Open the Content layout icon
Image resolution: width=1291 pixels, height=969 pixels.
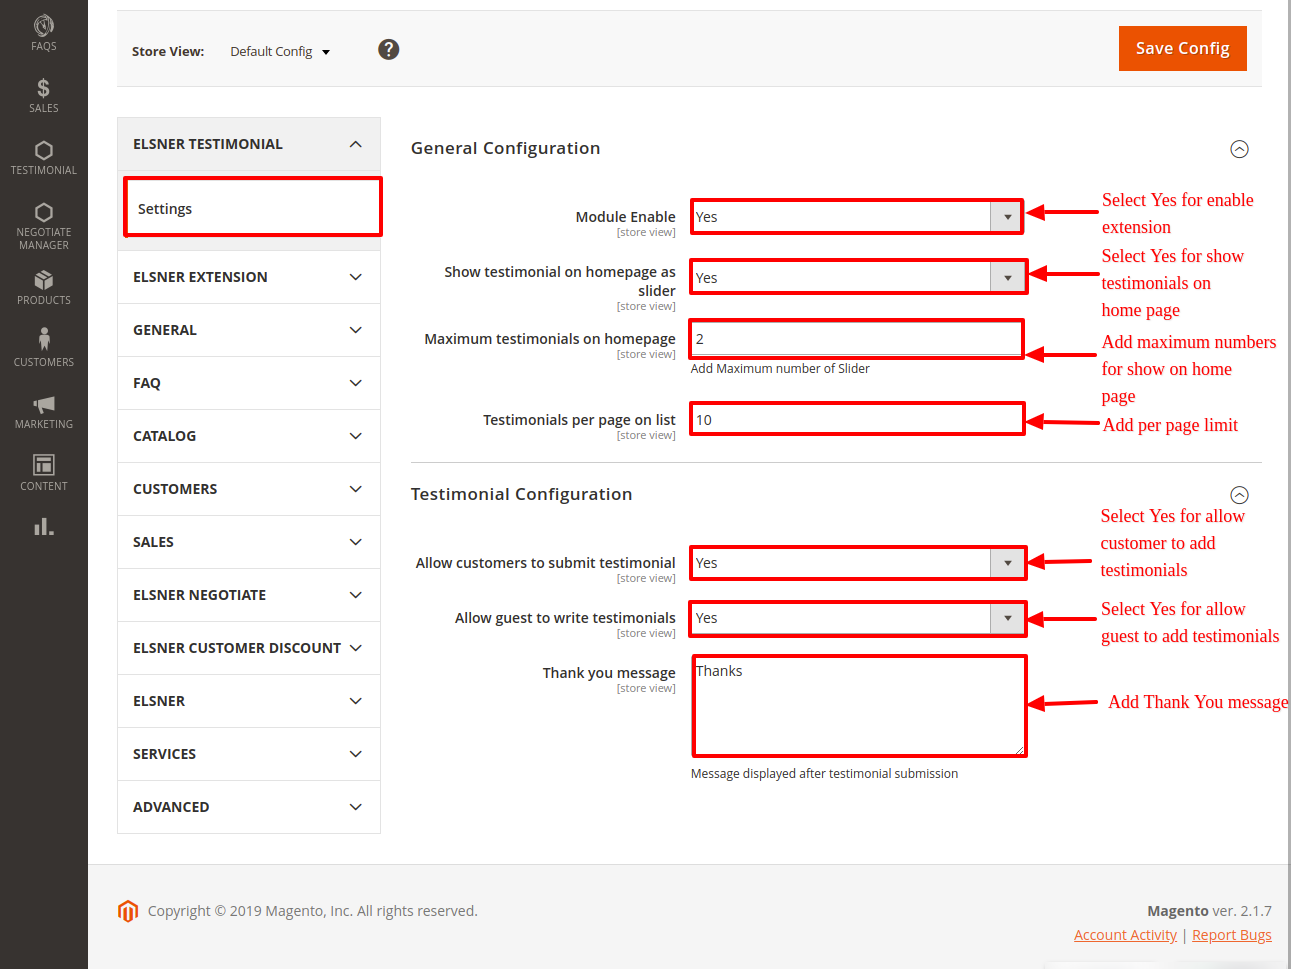[43, 472]
